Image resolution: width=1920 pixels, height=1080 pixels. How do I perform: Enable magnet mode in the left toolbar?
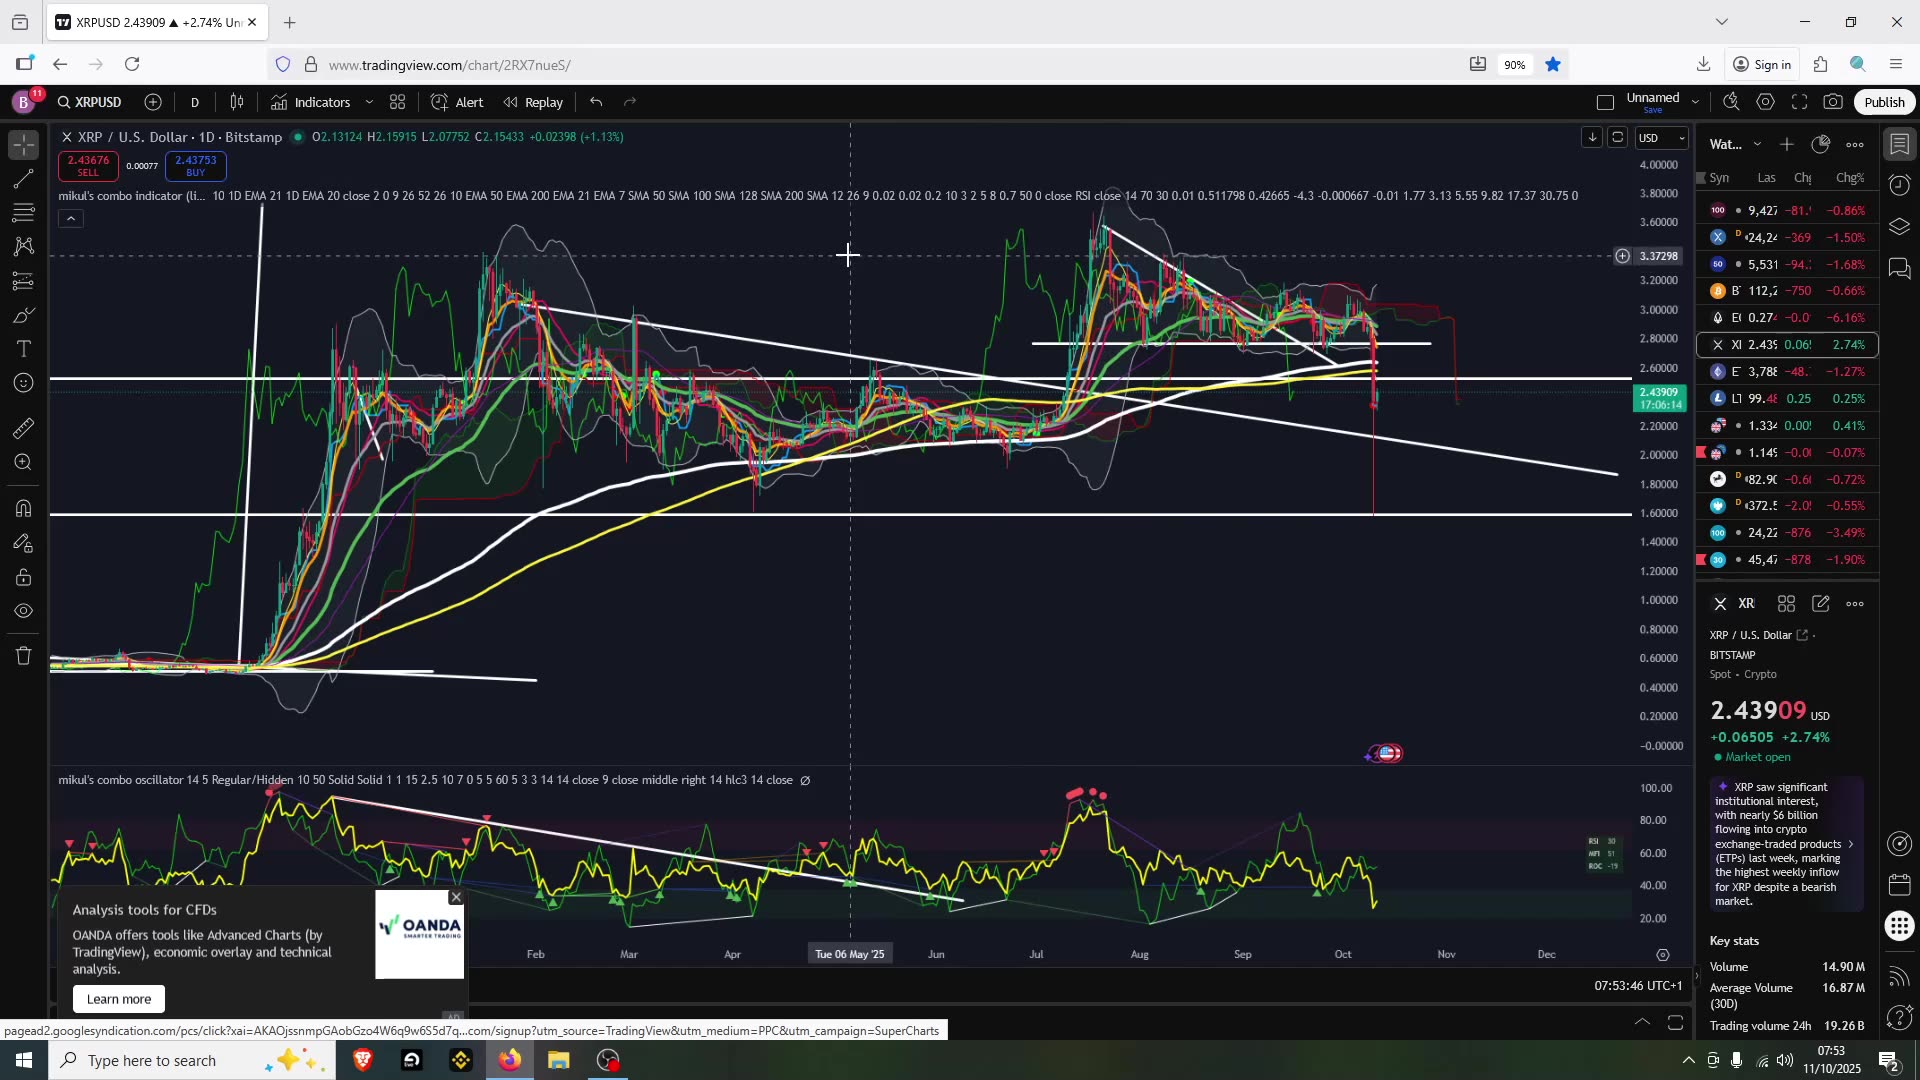tap(23, 508)
